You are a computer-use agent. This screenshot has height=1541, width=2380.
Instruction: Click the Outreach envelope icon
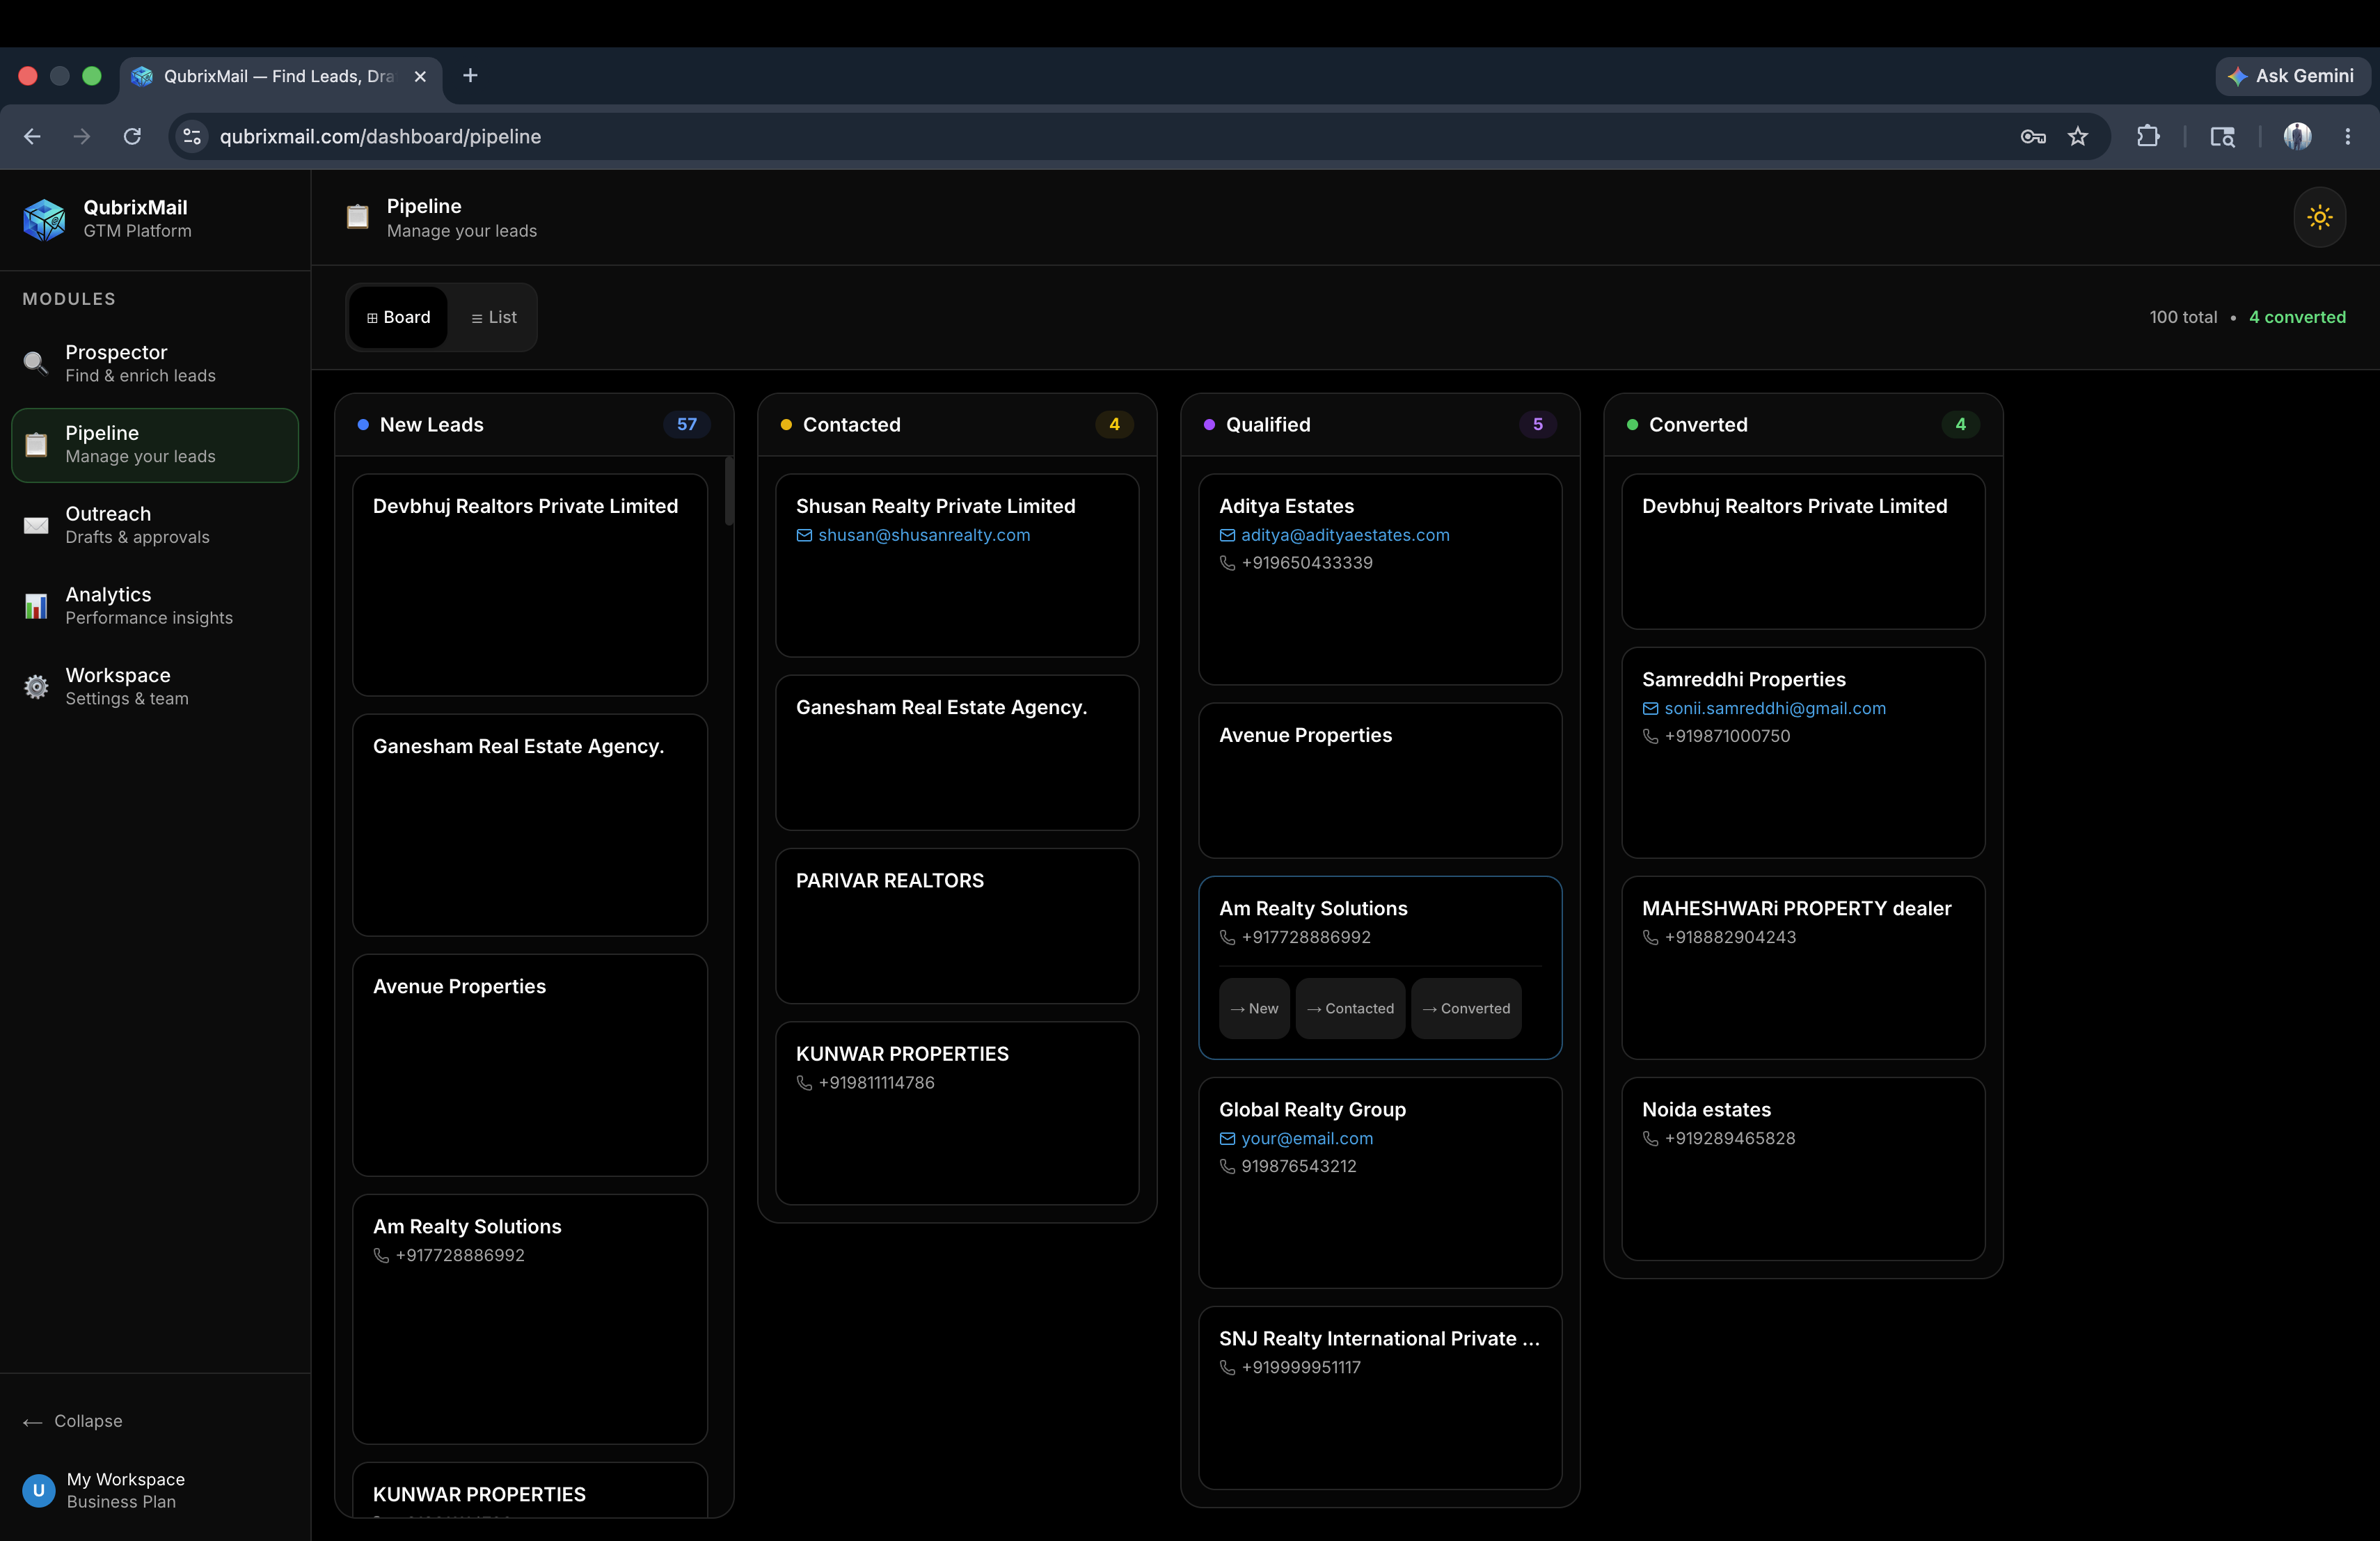(36, 525)
